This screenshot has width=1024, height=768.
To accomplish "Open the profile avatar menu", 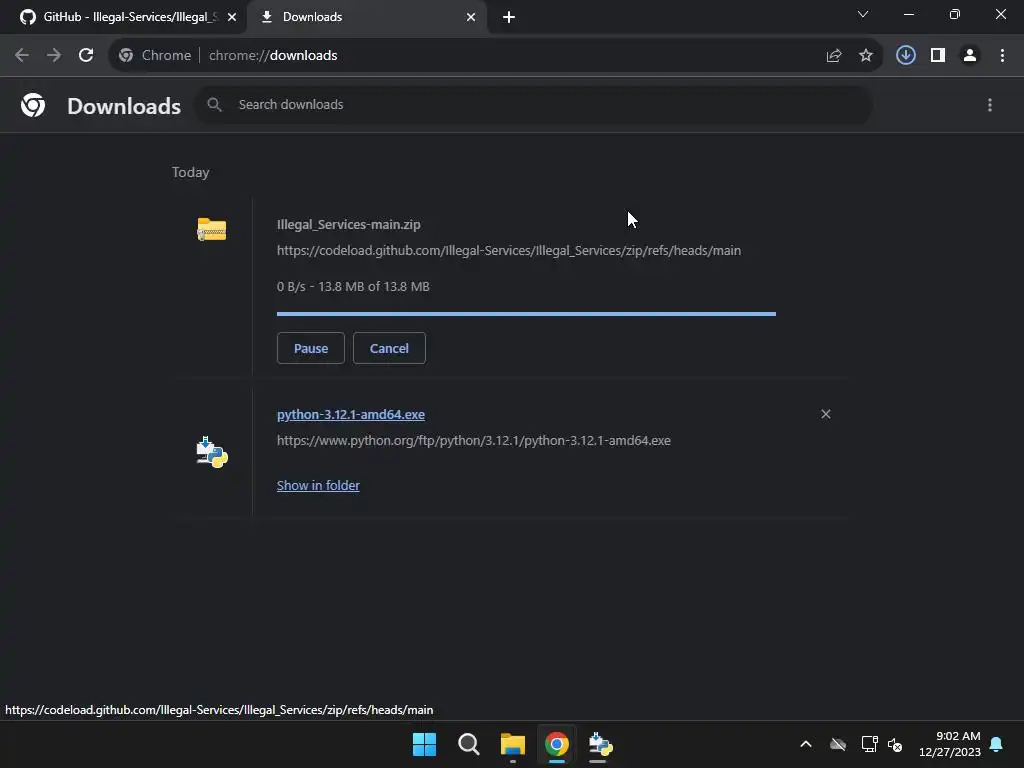I will coord(970,56).
